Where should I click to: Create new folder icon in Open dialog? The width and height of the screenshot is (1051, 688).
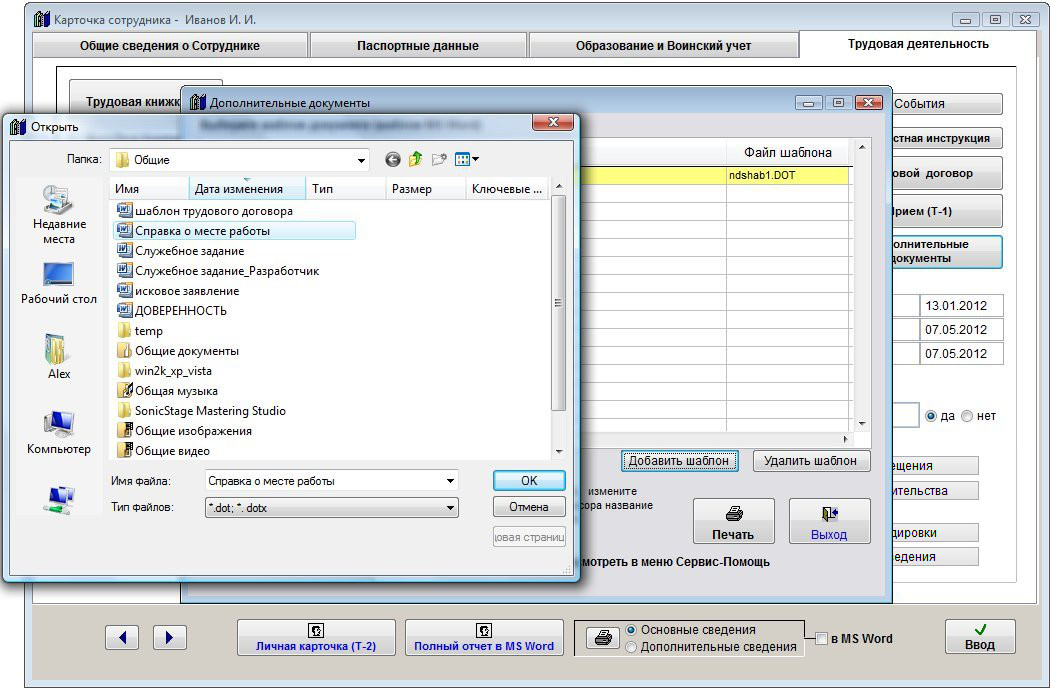pyautogui.click(x=439, y=160)
